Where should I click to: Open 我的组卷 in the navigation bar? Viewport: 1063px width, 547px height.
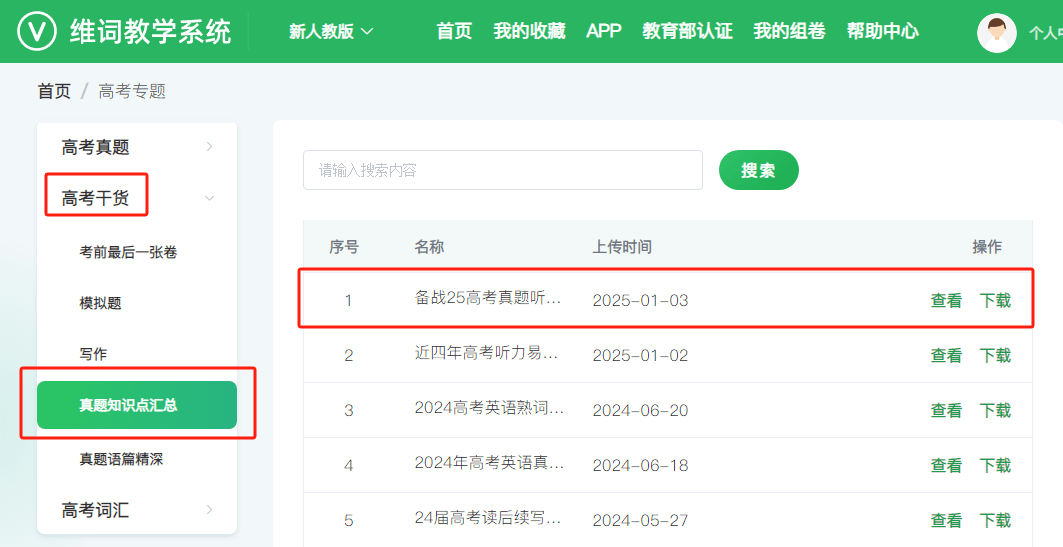789,31
